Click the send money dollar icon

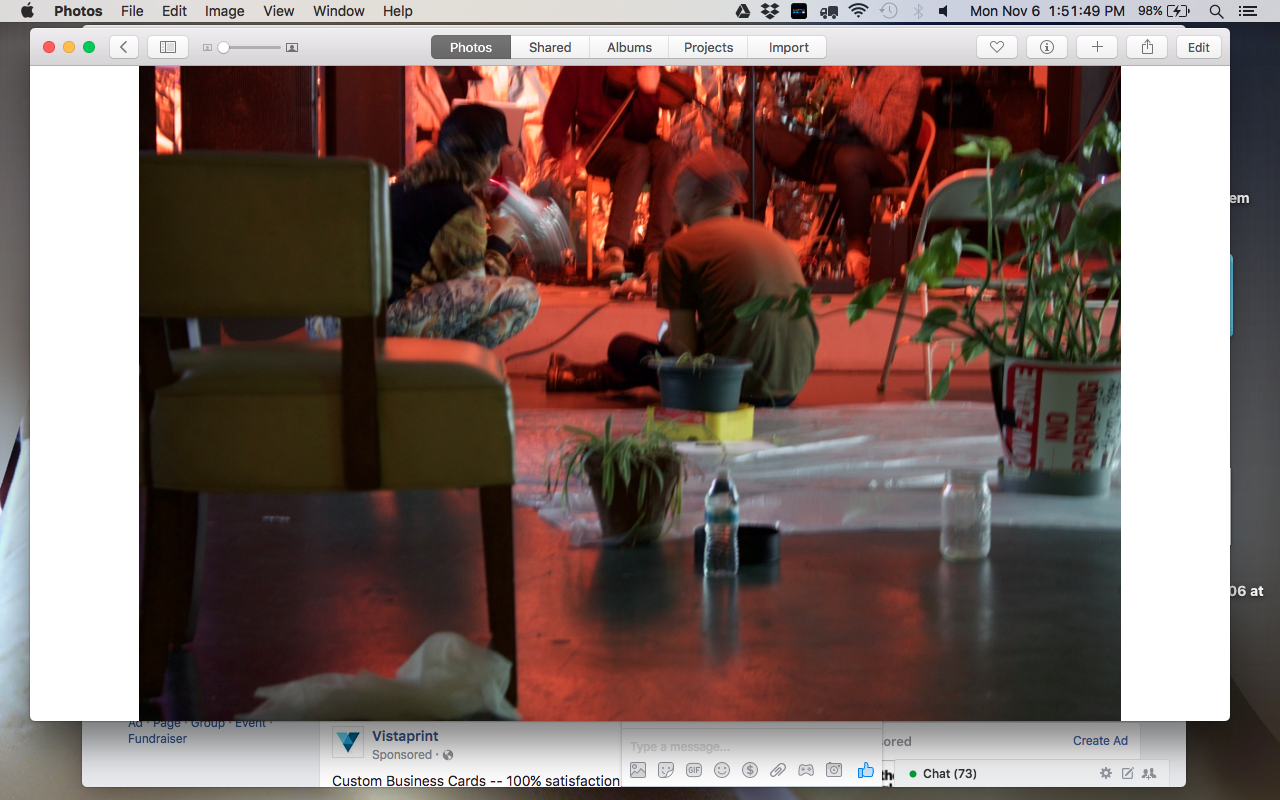point(750,770)
